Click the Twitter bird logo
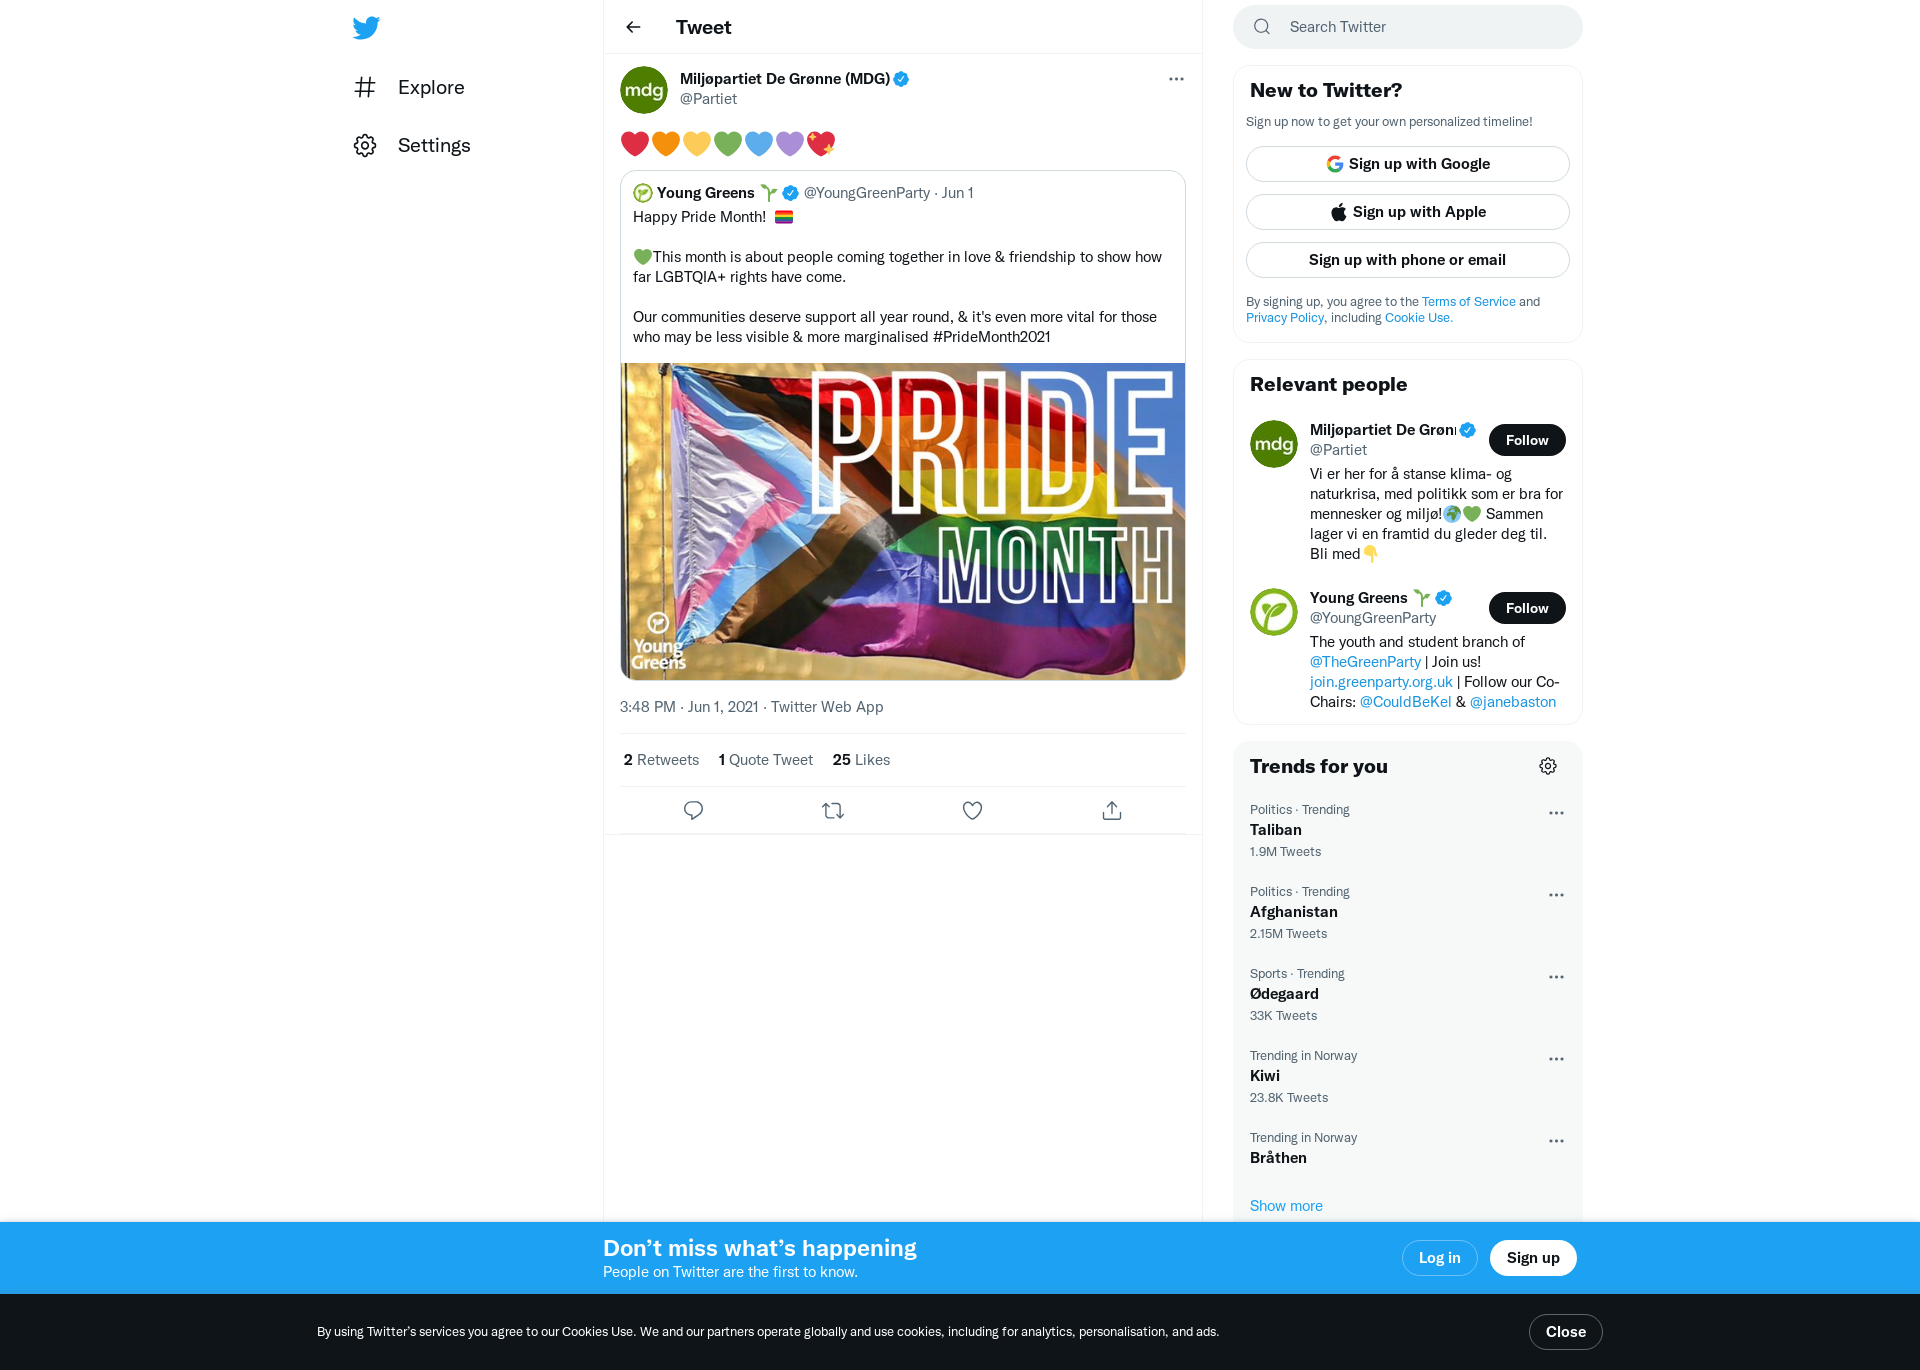Viewport: 1920px width, 1370px height. [366, 27]
